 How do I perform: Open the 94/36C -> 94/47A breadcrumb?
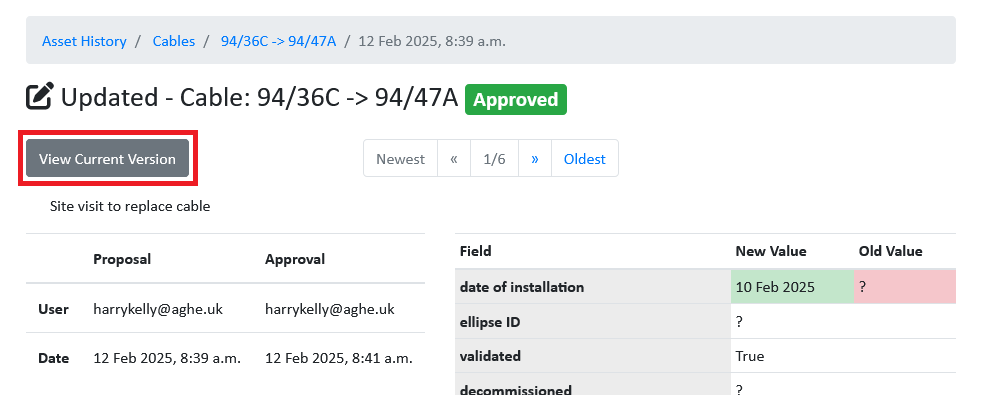[278, 41]
